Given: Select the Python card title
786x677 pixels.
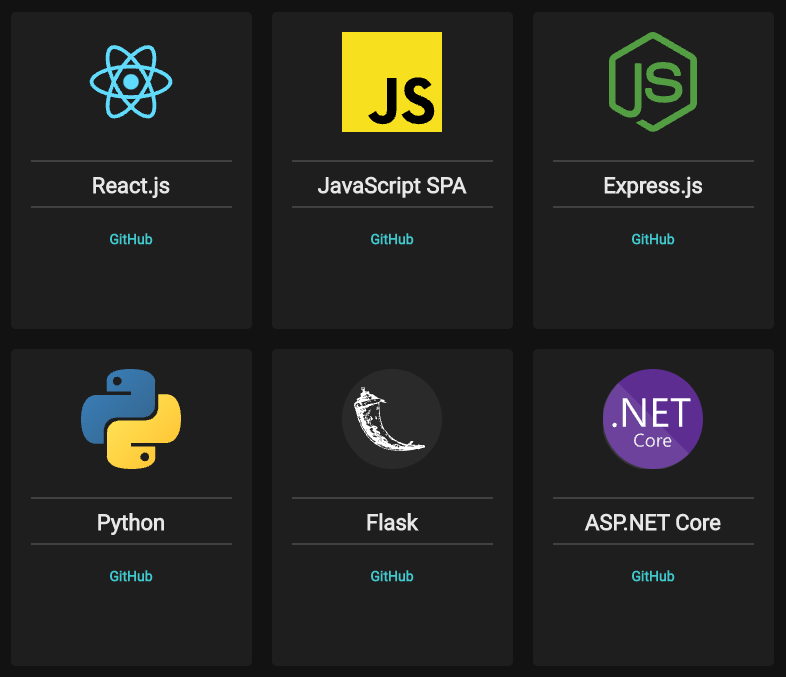Looking at the screenshot, I should click(x=131, y=523).
